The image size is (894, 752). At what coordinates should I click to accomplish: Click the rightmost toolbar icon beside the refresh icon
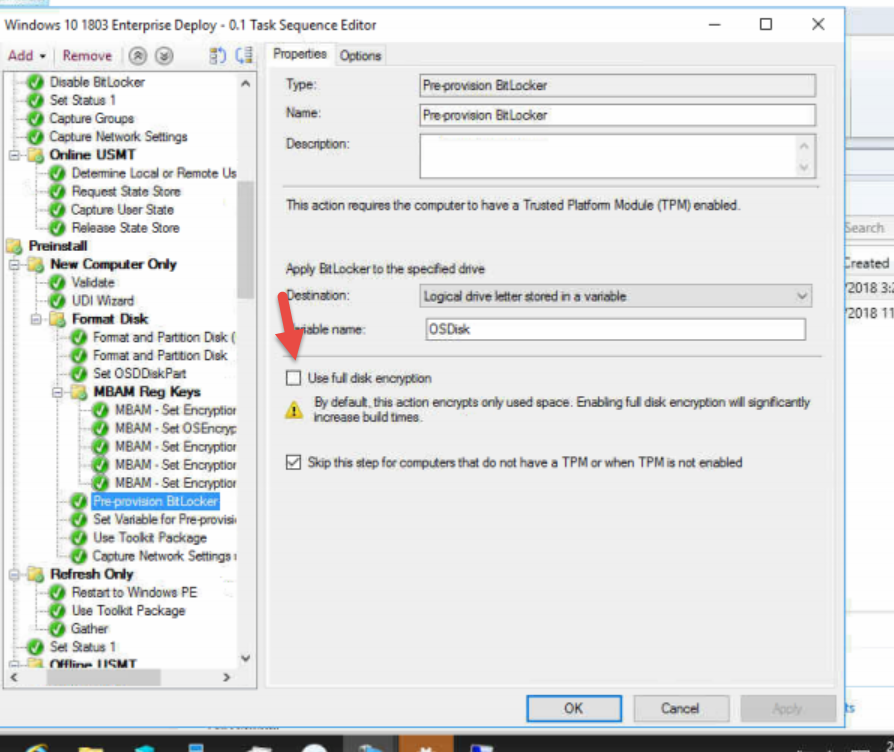point(245,55)
